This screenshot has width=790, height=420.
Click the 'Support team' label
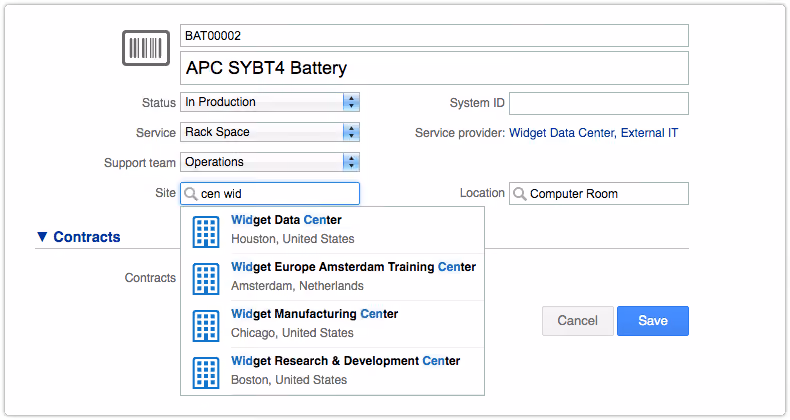coord(140,163)
